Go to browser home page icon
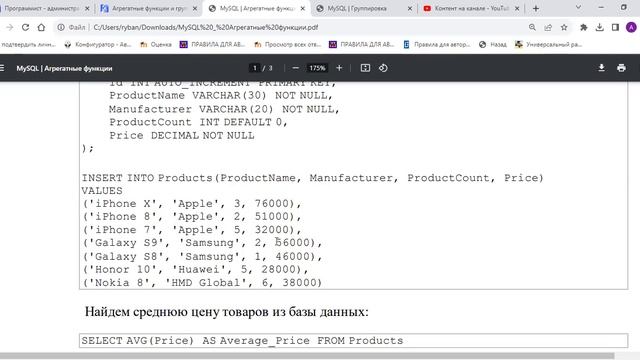 point(41,27)
